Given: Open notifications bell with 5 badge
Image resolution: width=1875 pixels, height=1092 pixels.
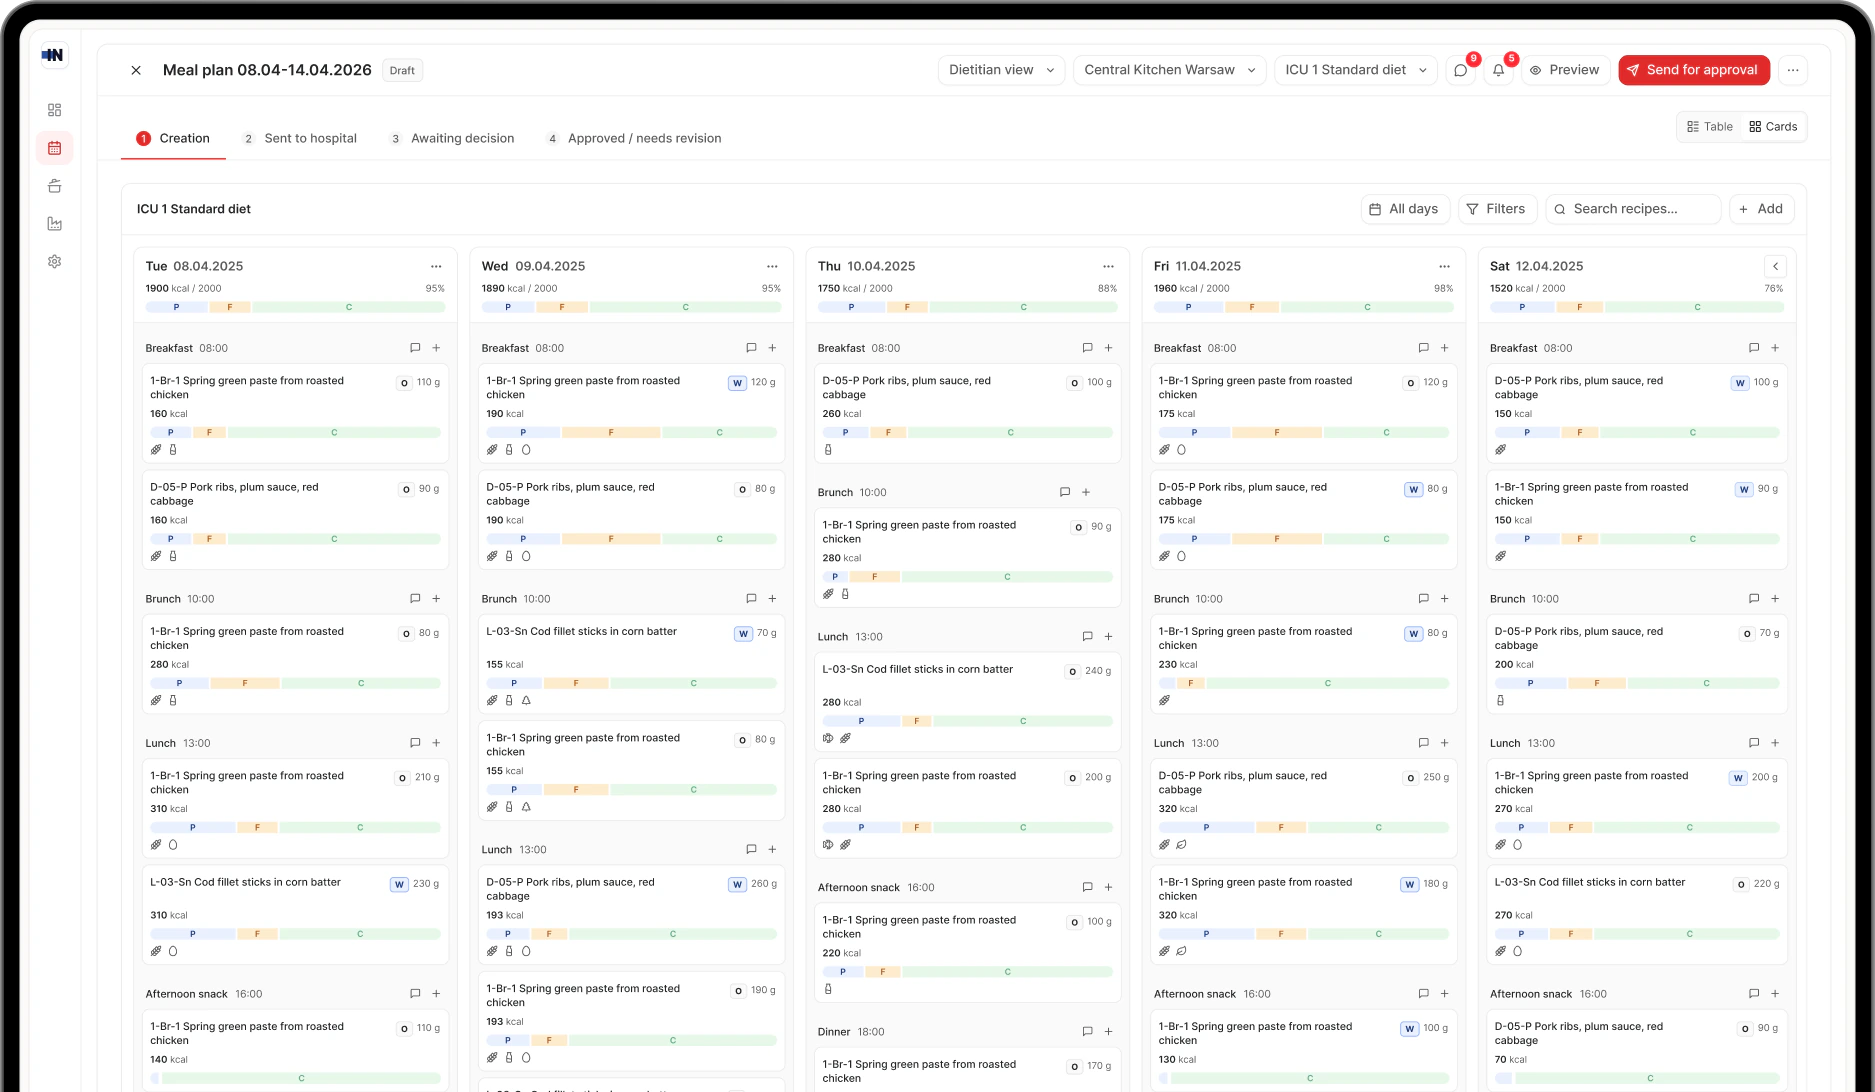Looking at the screenshot, I should 1498,70.
